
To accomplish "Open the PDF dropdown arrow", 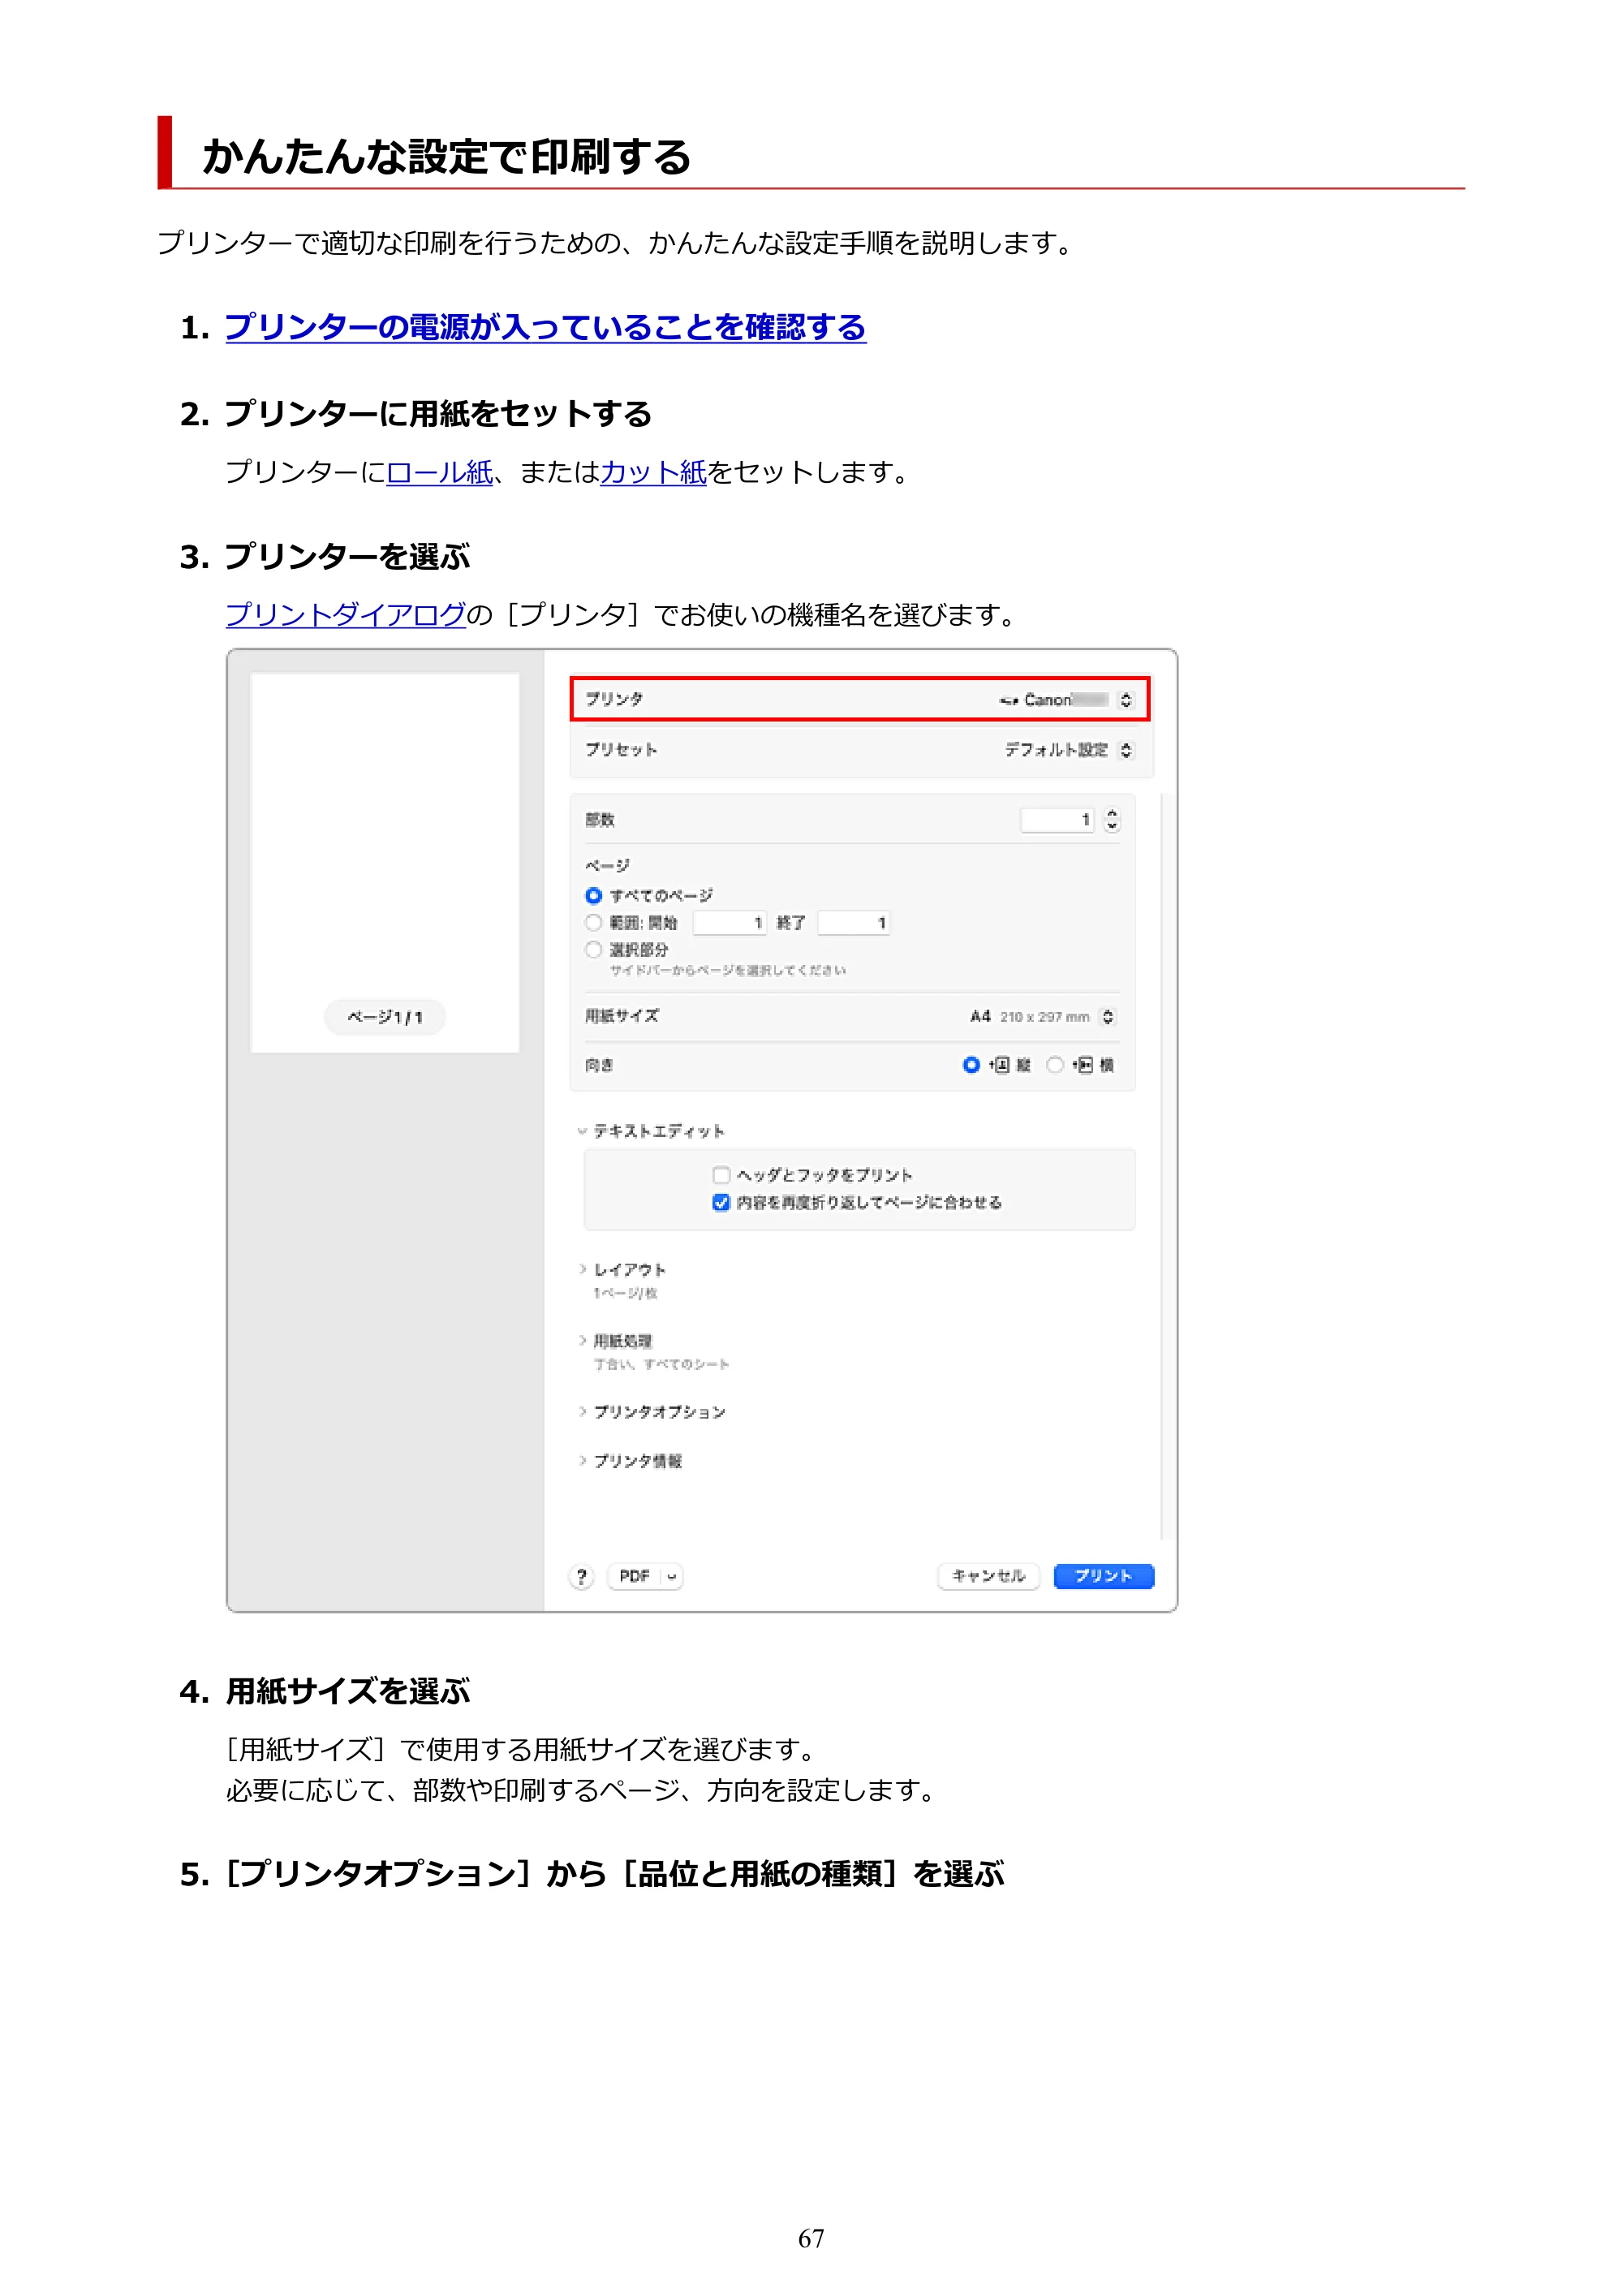I will (x=672, y=1576).
